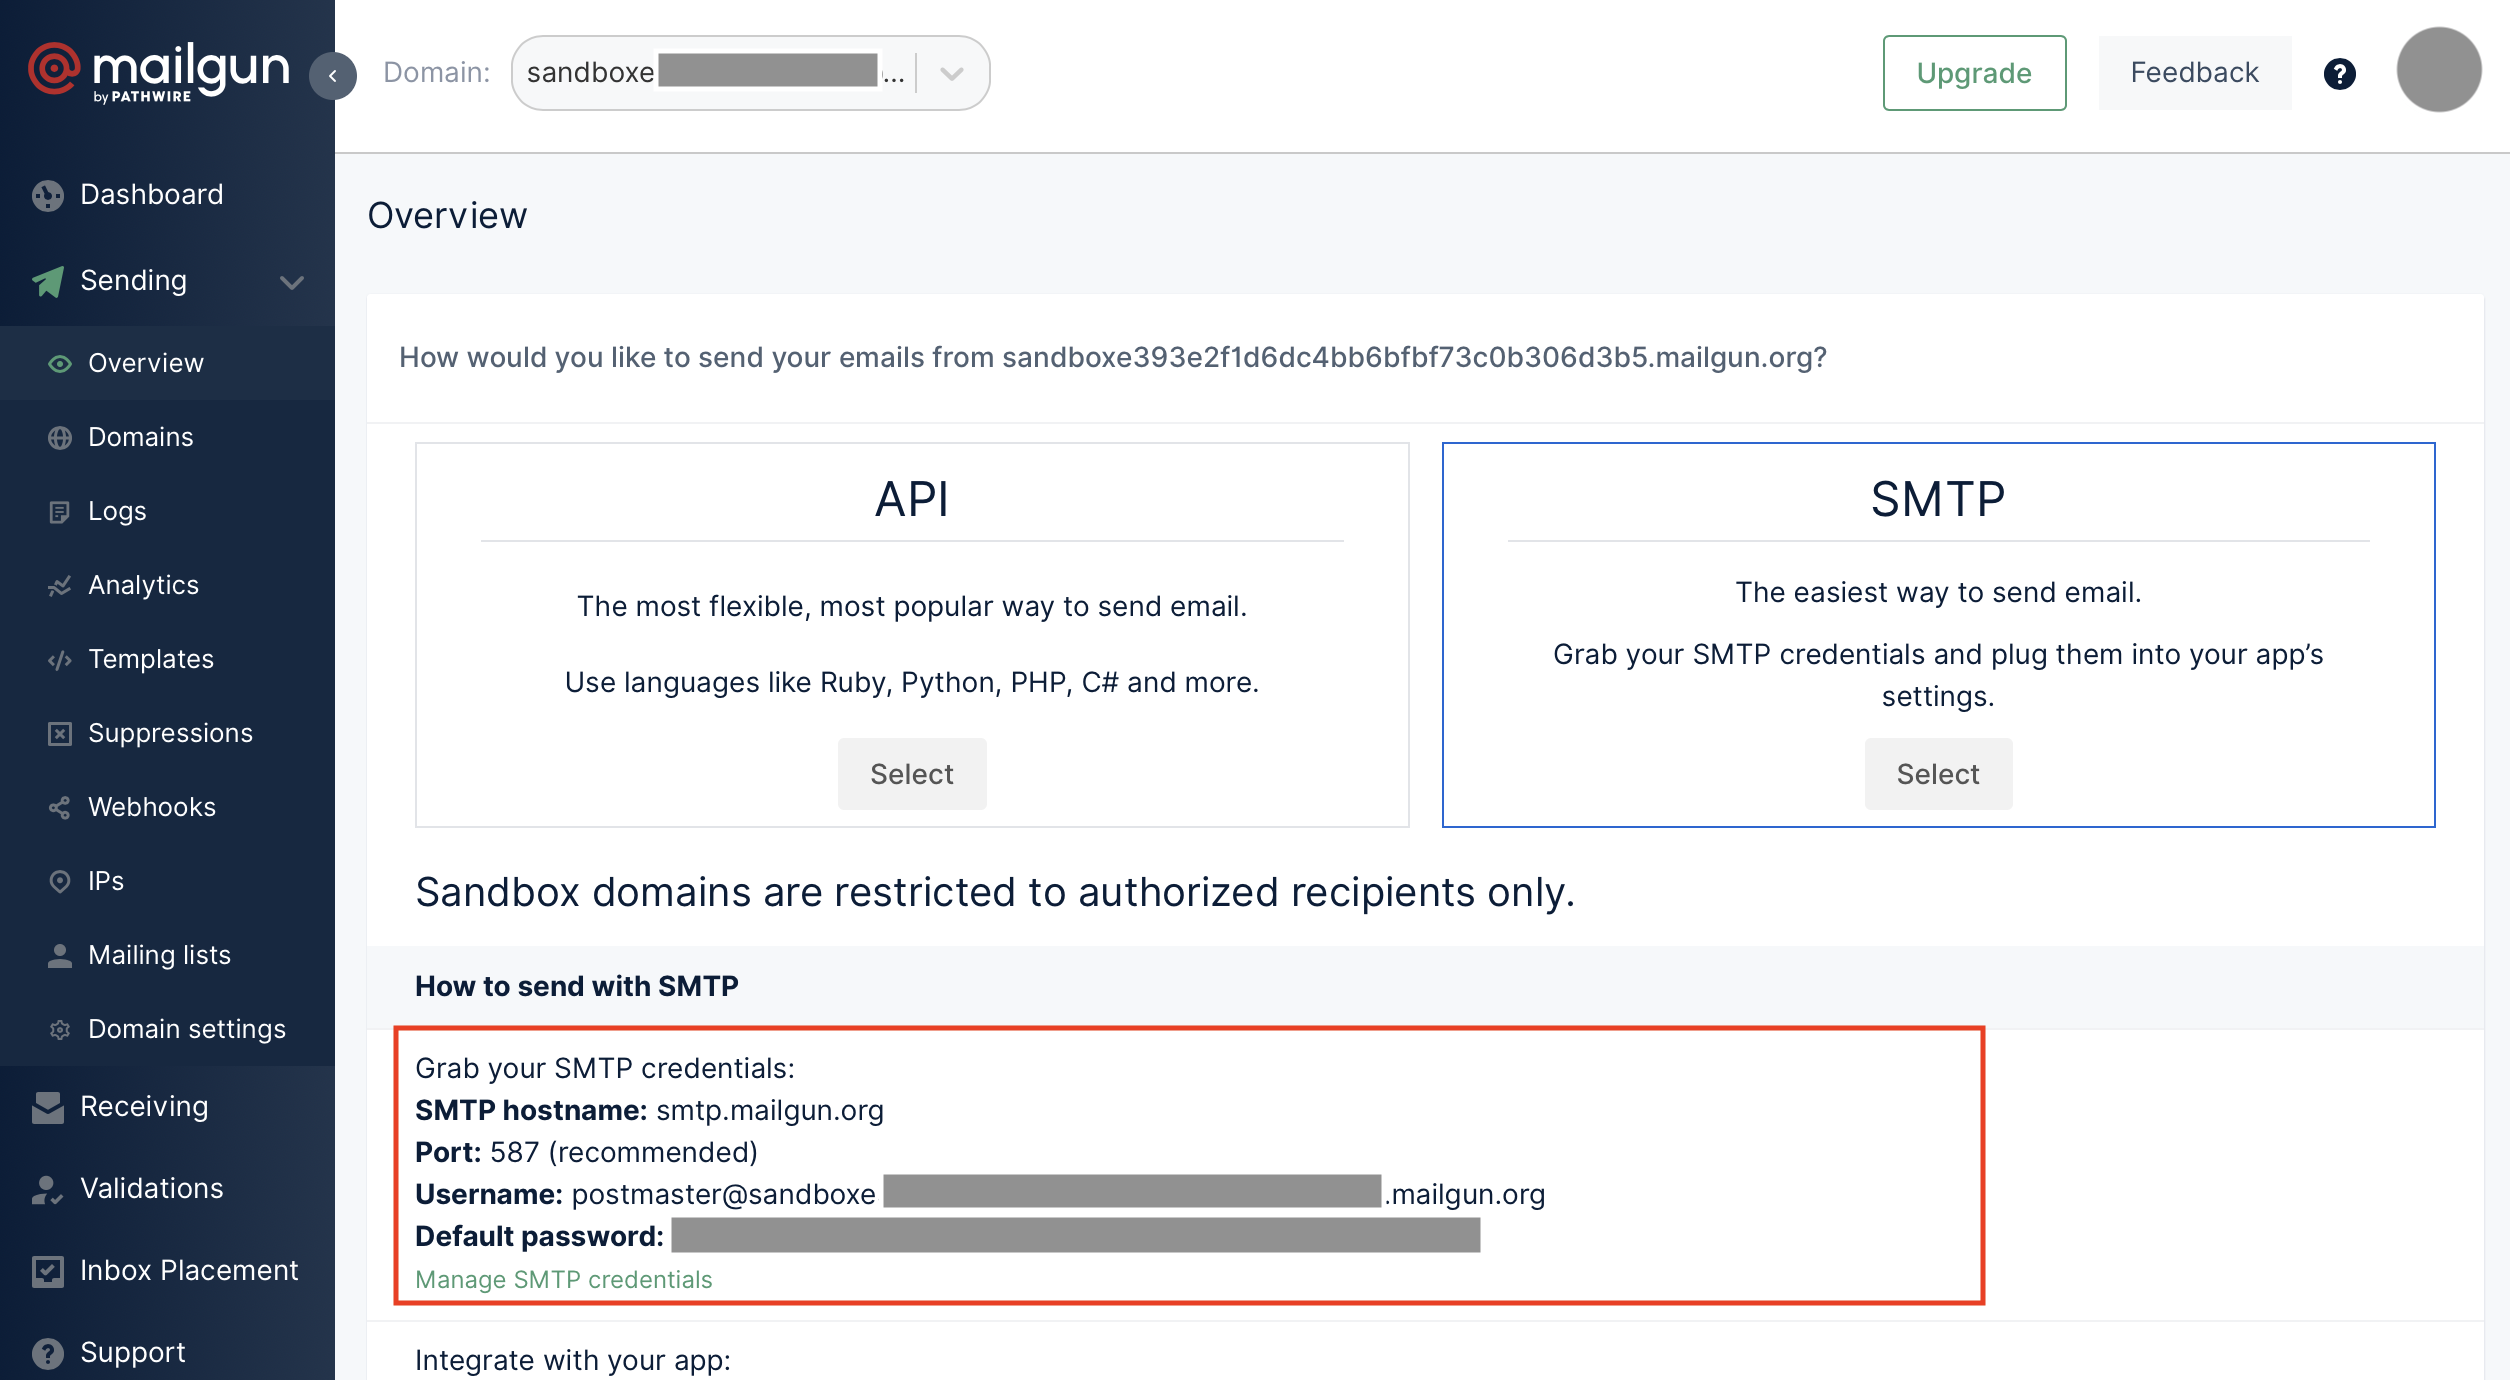Click the postmaster@sandboxe username text
This screenshot has width=2510, height=1380.
click(x=724, y=1195)
